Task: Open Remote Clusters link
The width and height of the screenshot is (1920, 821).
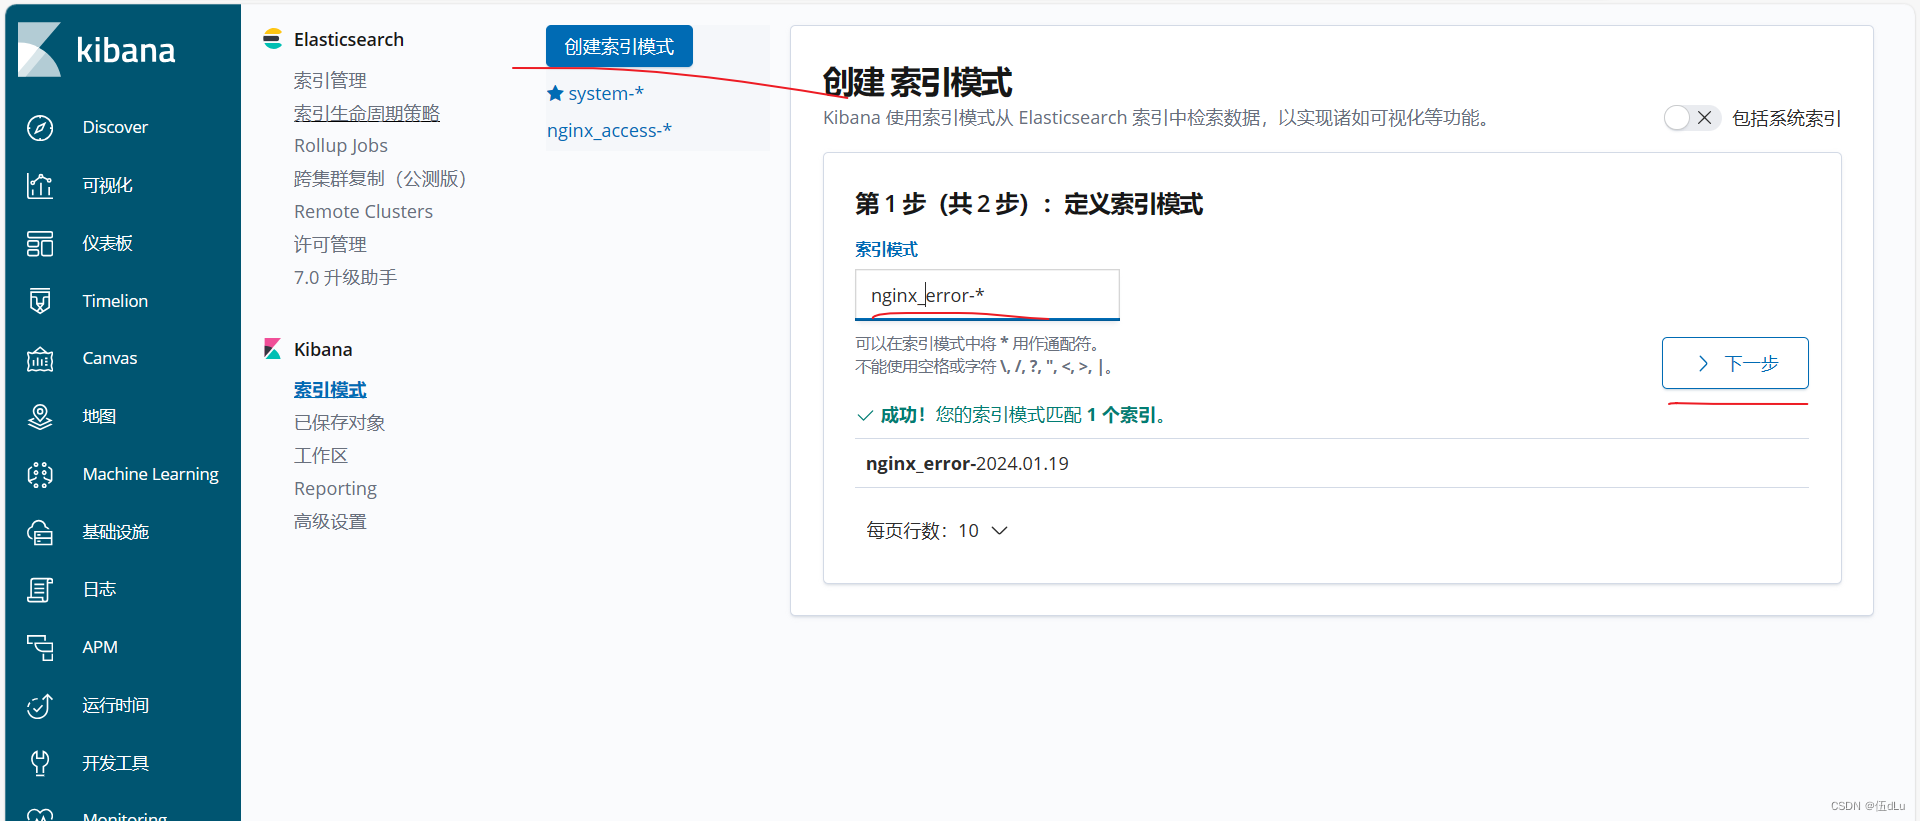Action: (x=363, y=211)
